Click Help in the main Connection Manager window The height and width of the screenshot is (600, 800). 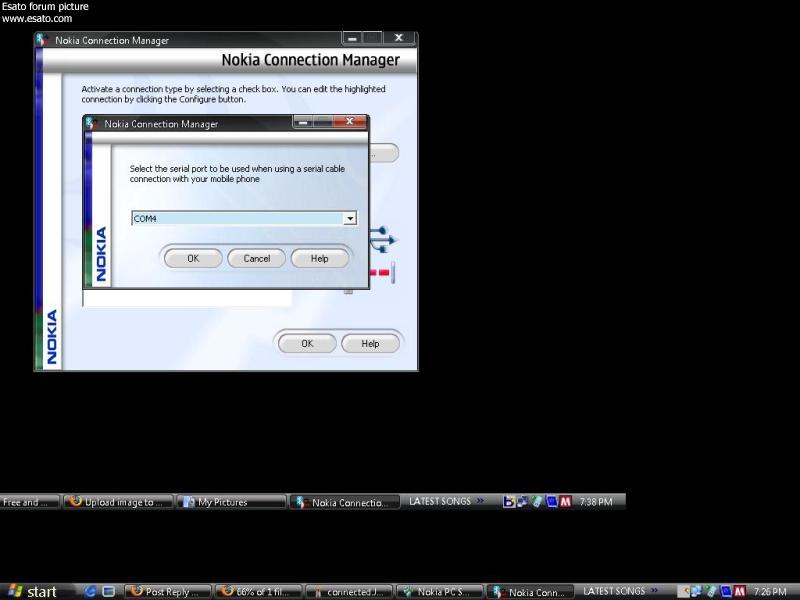point(370,343)
